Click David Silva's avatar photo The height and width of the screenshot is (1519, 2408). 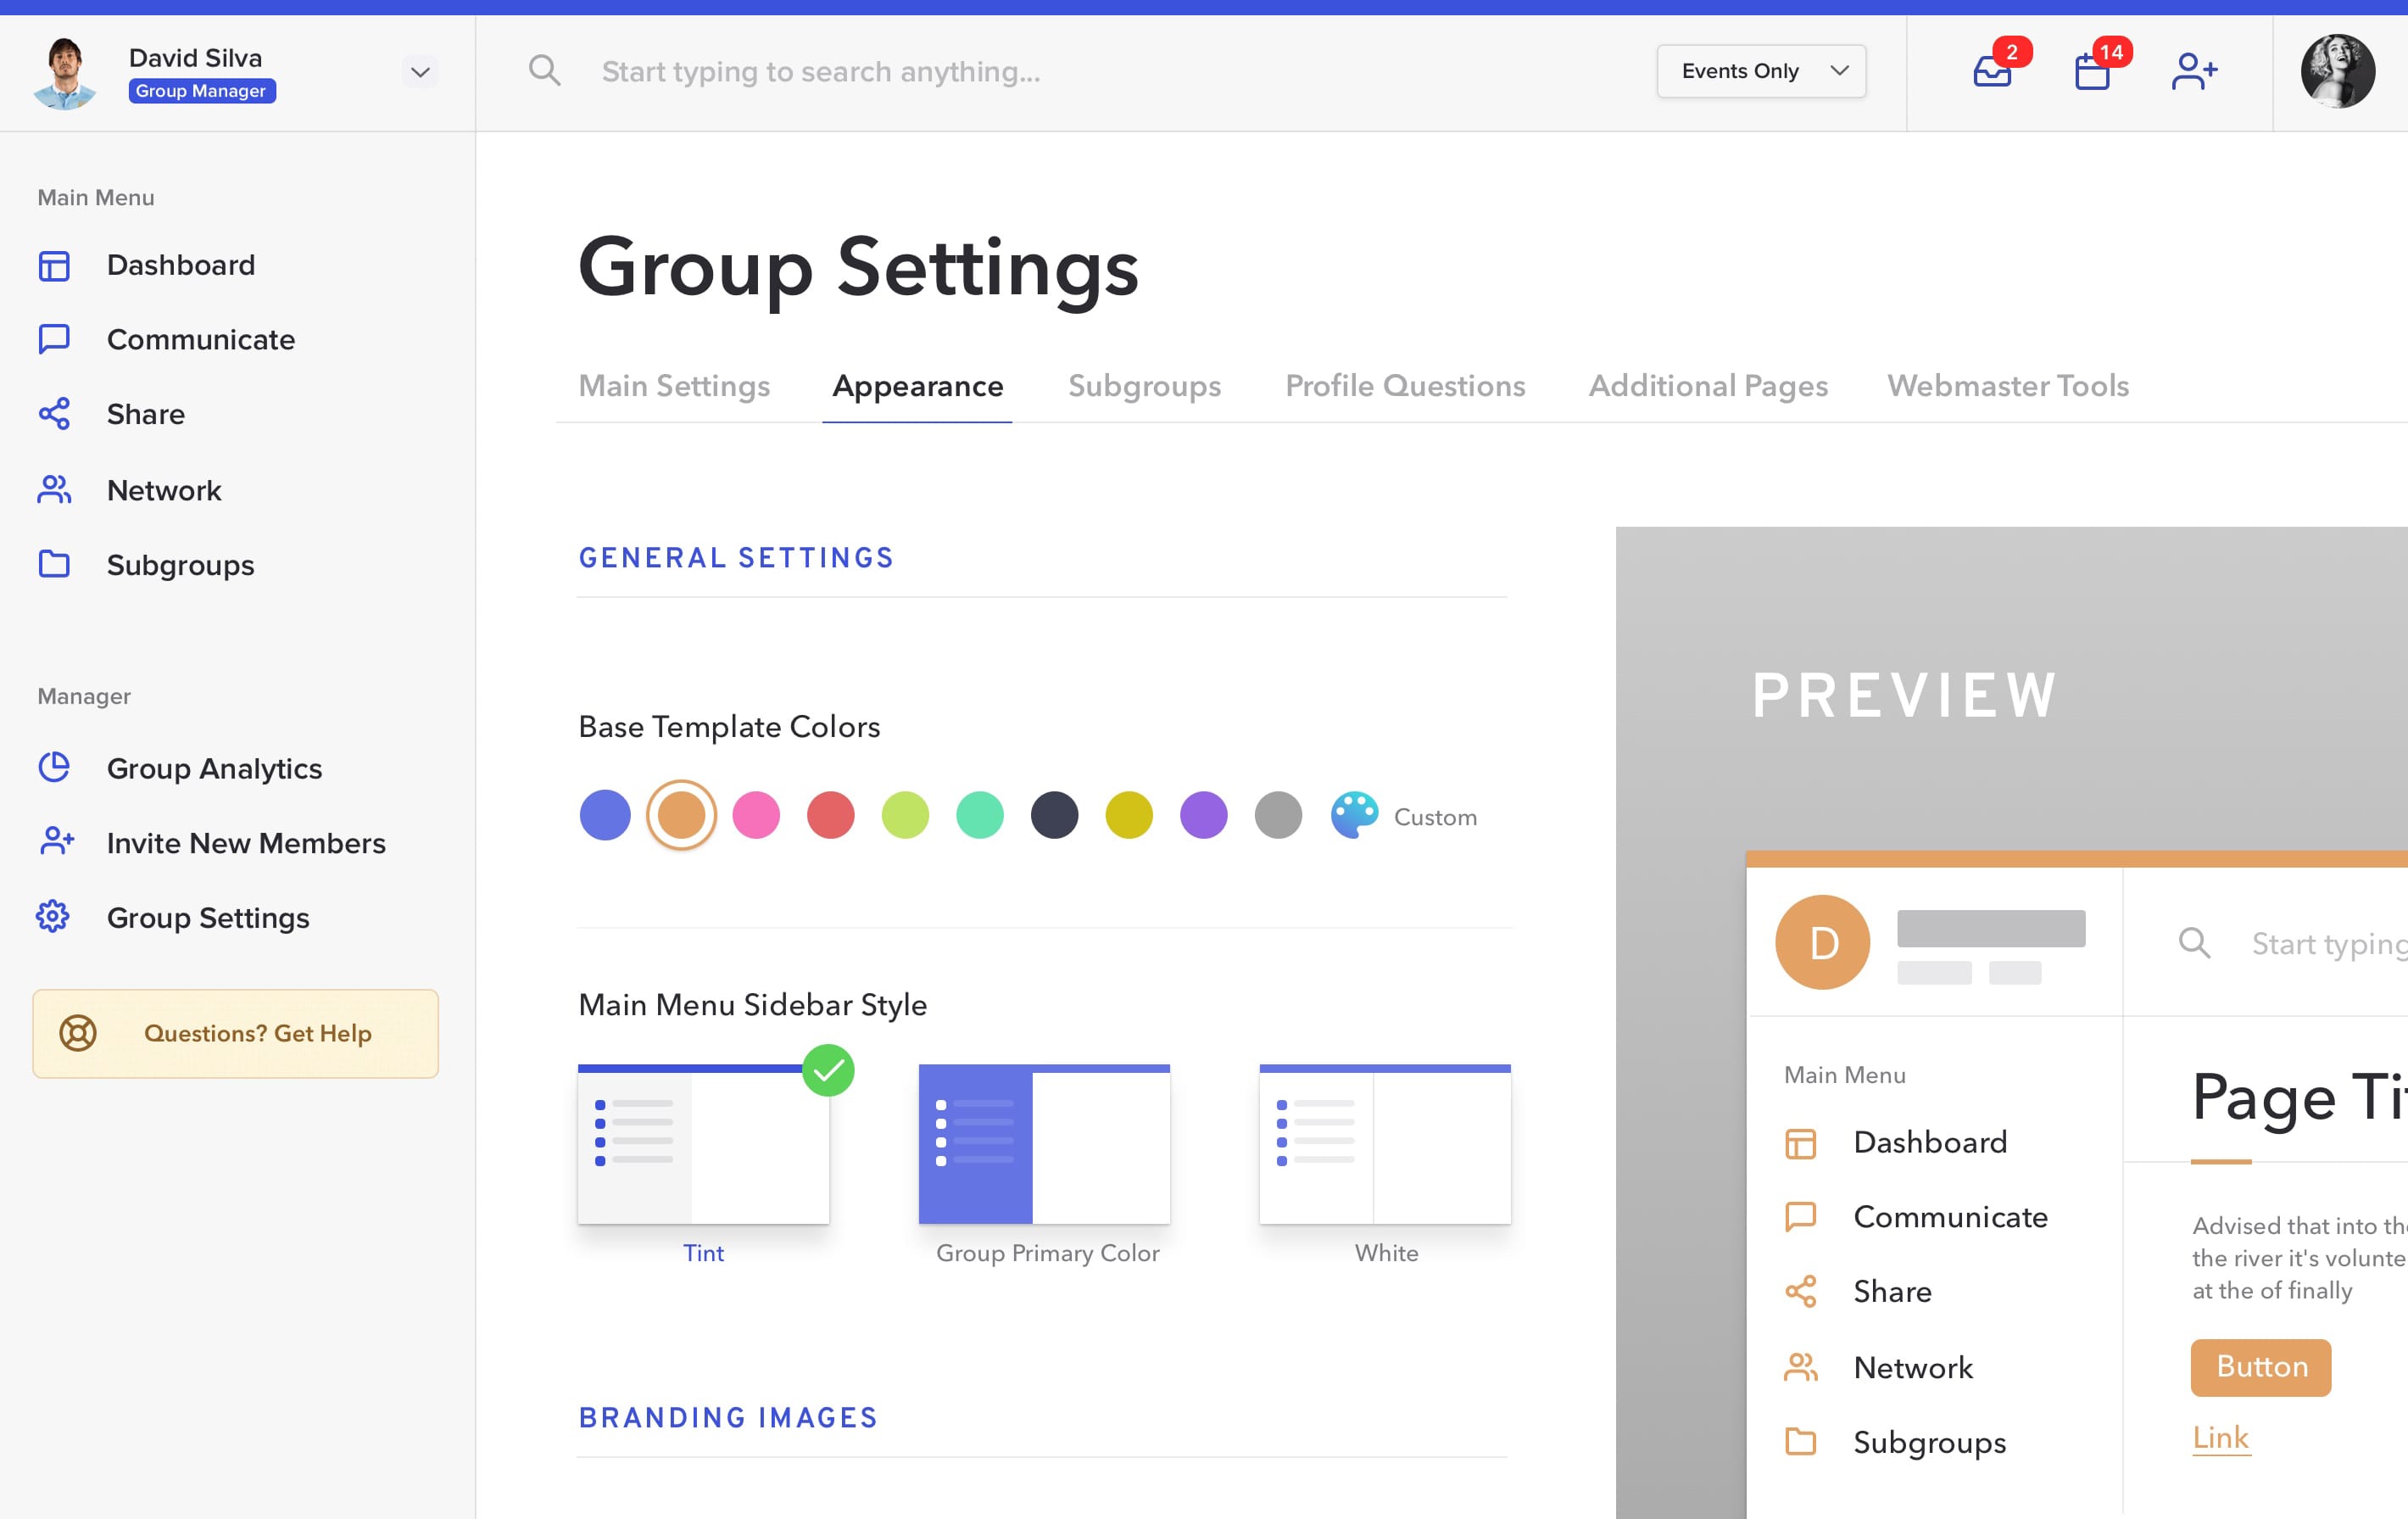click(65, 72)
